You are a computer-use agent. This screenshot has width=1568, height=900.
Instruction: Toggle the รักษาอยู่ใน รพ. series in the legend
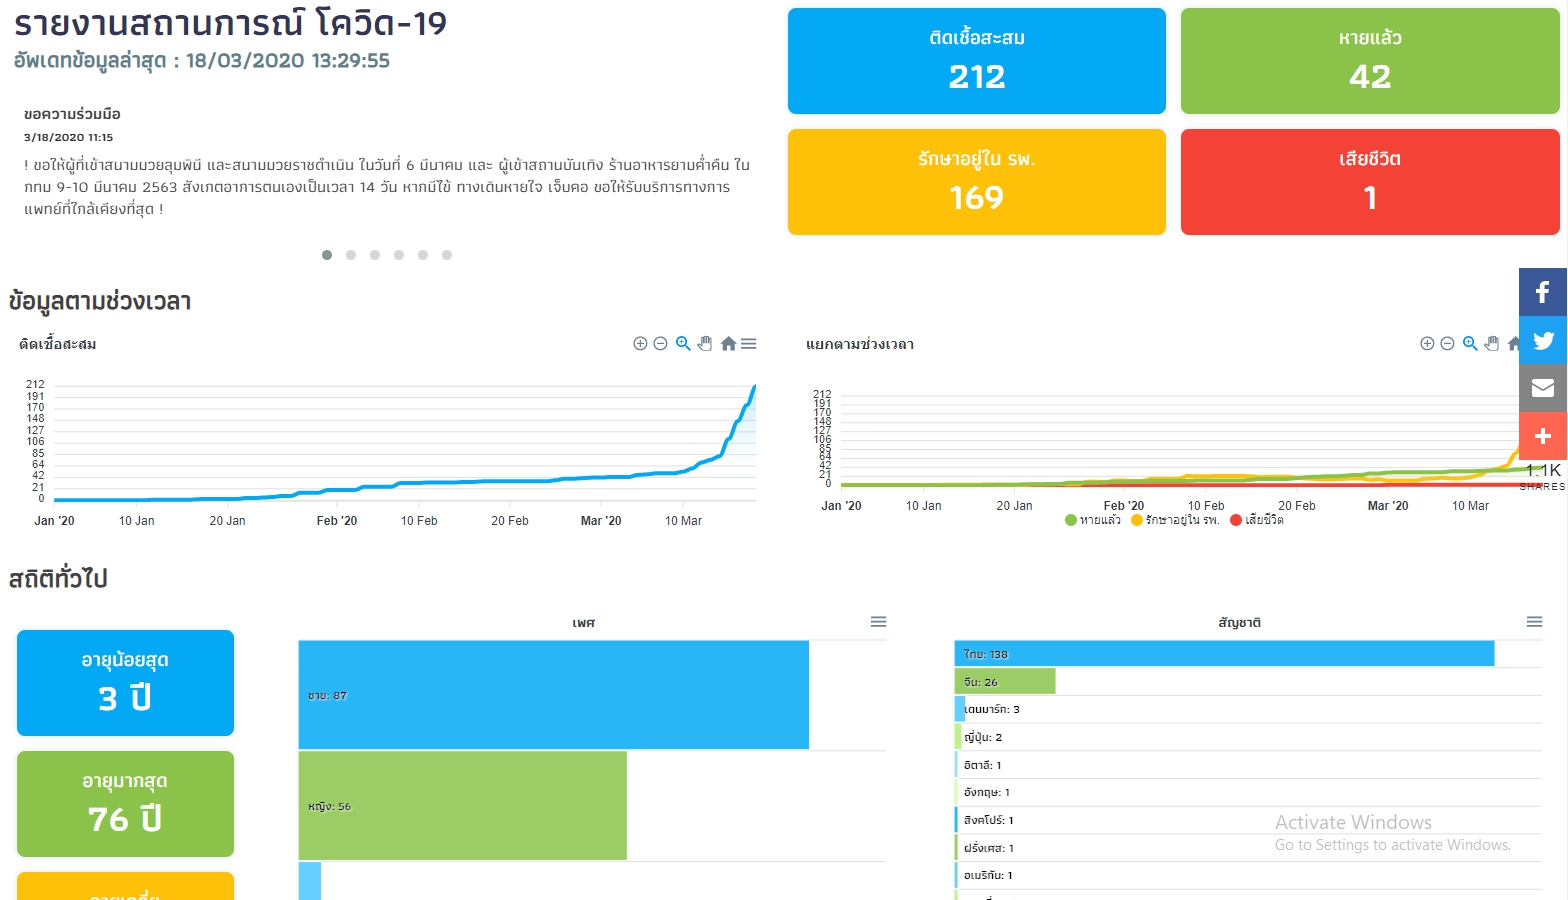pos(1175,520)
